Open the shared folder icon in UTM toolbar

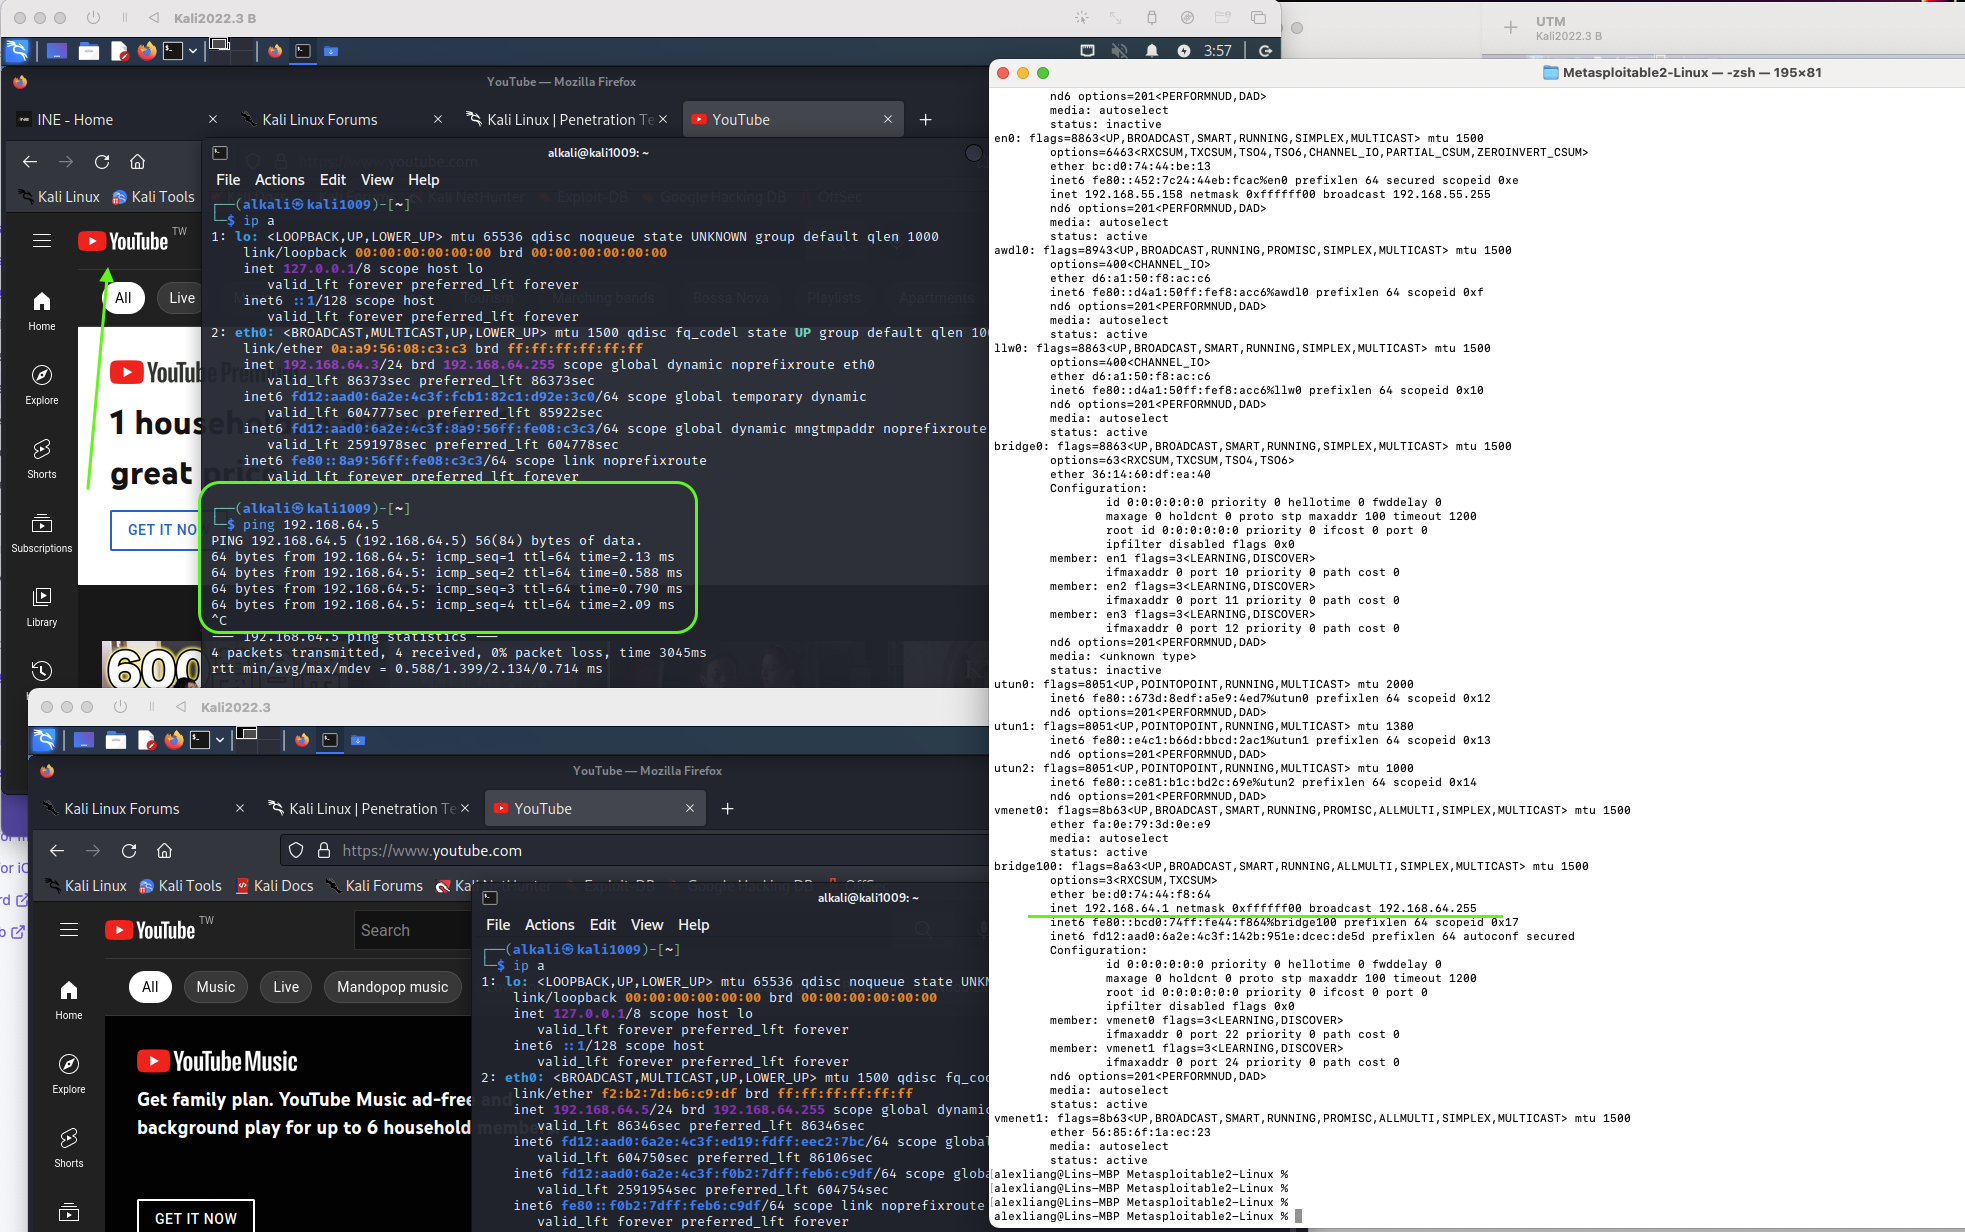coord(1223,17)
